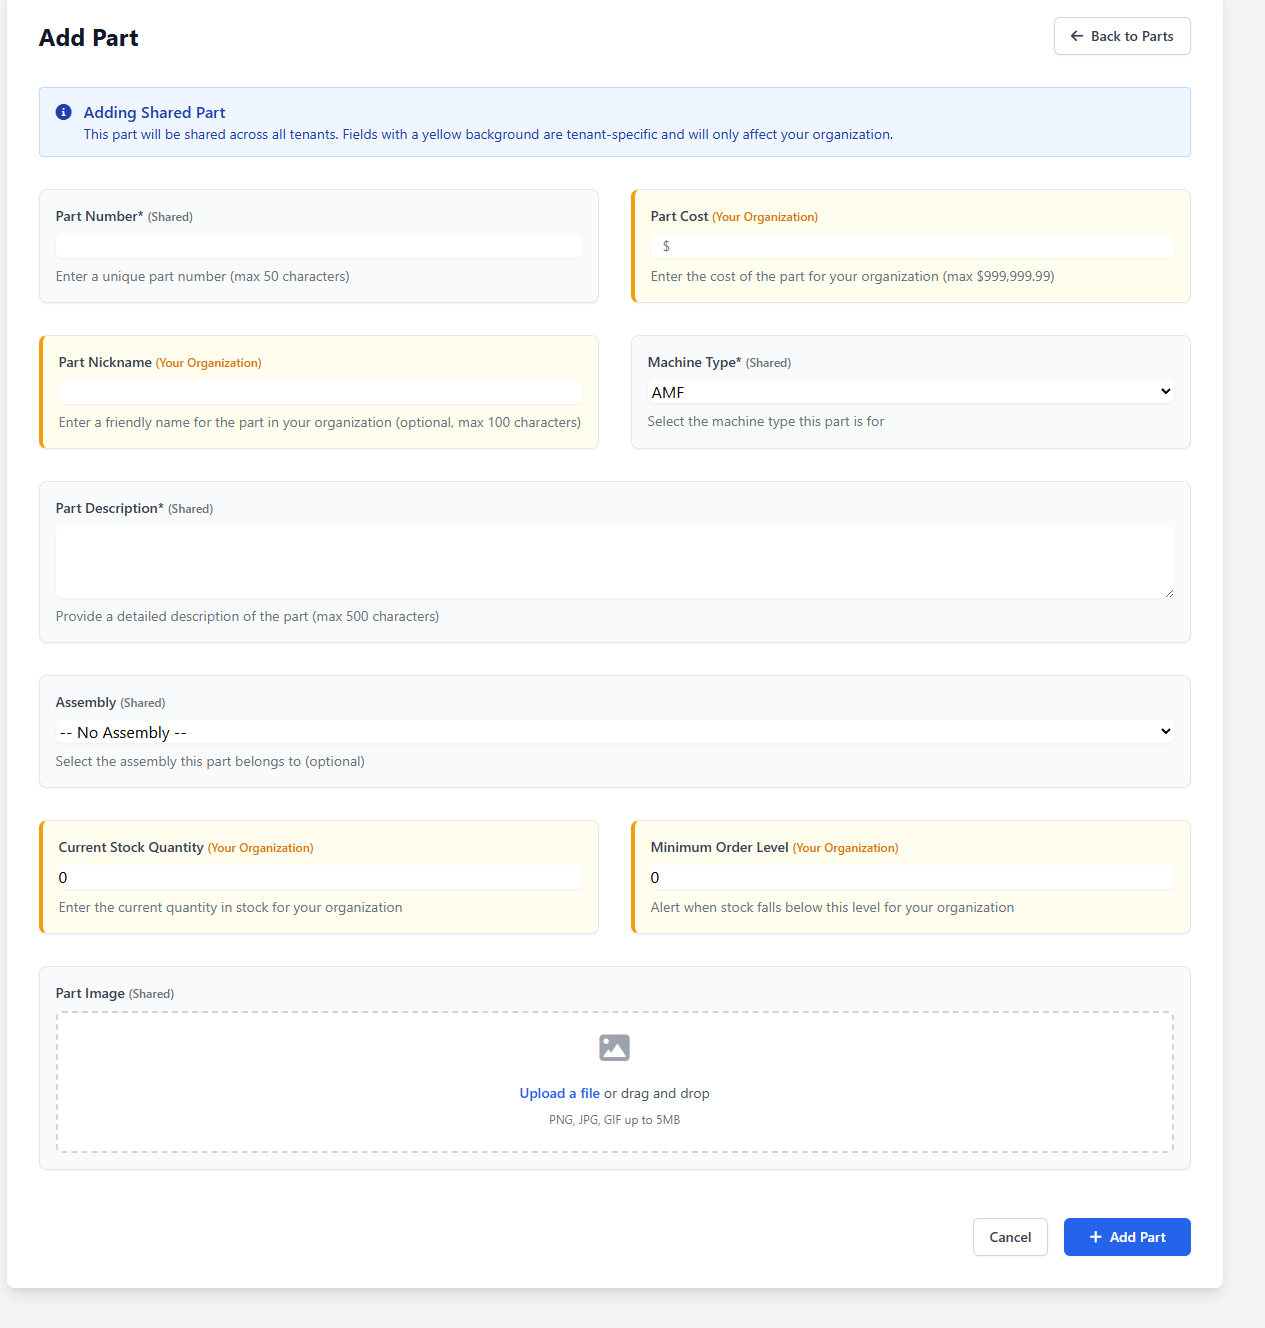Focus the Part Number input field
Image resolution: width=1265 pixels, height=1328 pixels.
(x=319, y=246)
